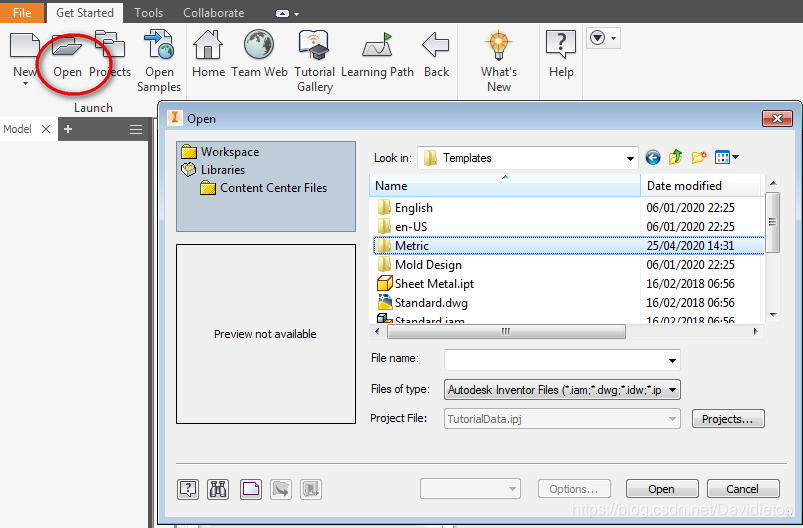Open the View Menu dropdown in dialog
This screenshot has height=528, width=803.
tap(727, 157)
